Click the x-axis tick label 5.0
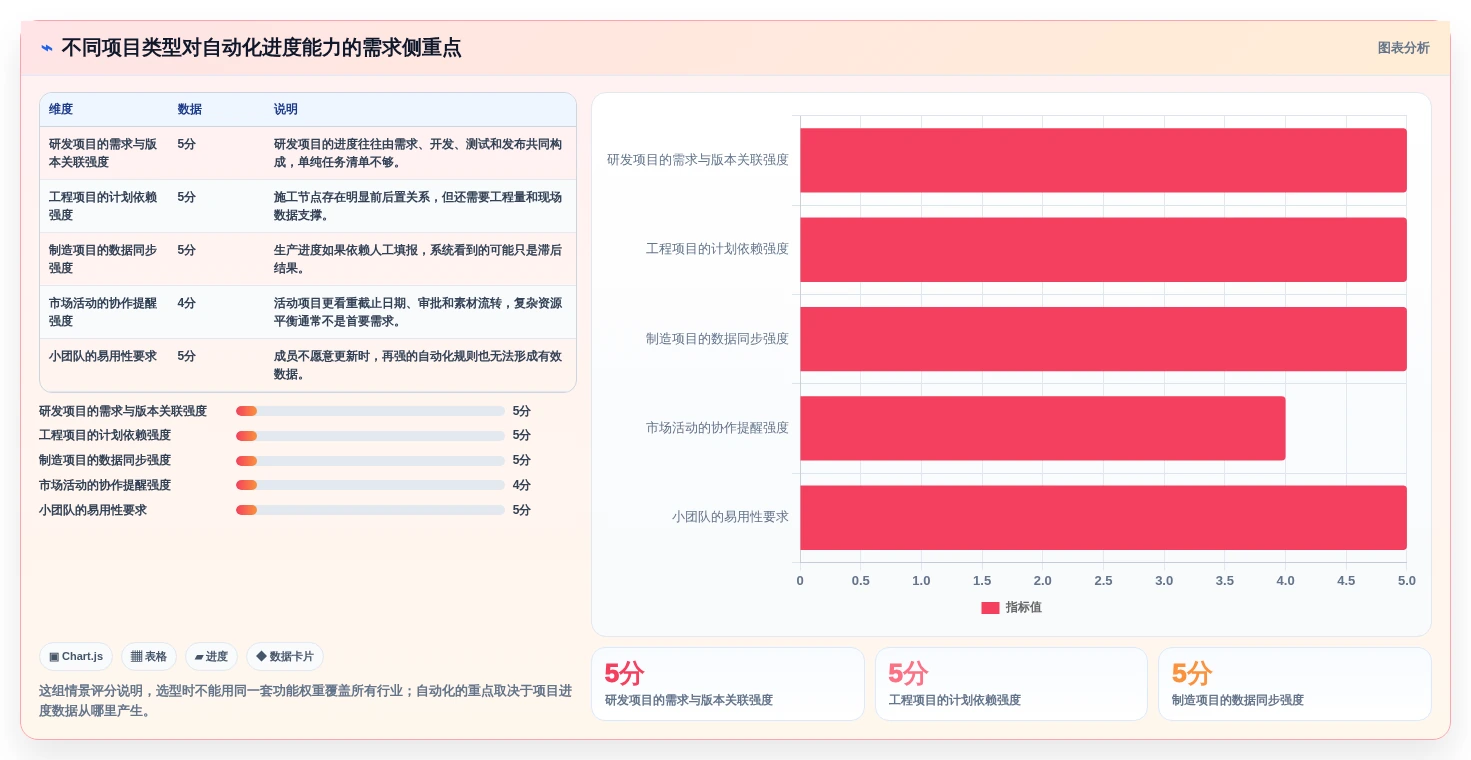The height and width of the screenshot is (760, 1471). pyautogui.click(x=1407, y=581)
